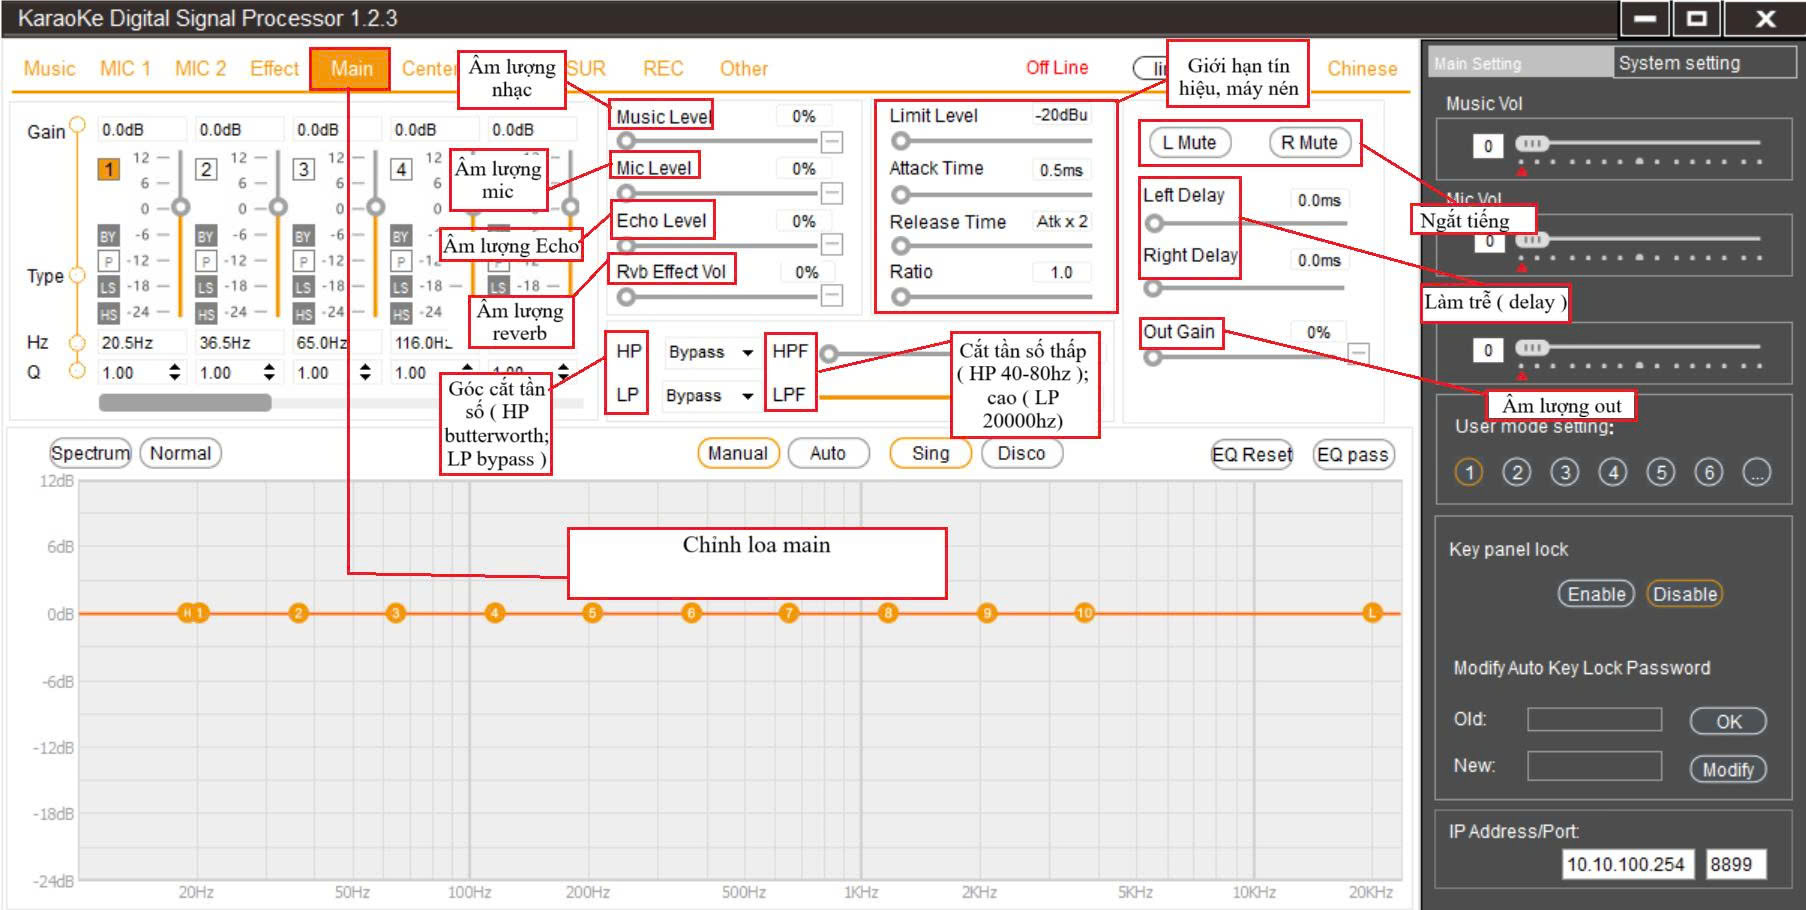
Task: Load user mode preset 1
Action: tap(1468, 472)
